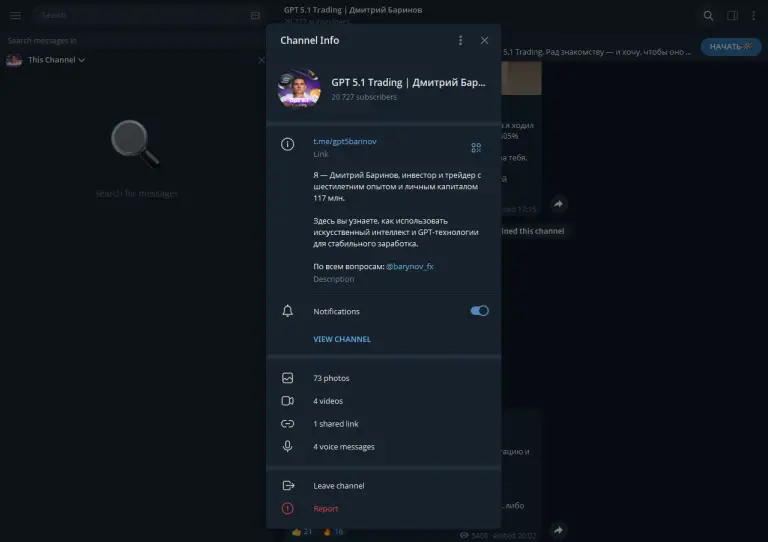Viewport: 768px width, 542px height.
Task: Click the red report warning icon
Action: 288,509
